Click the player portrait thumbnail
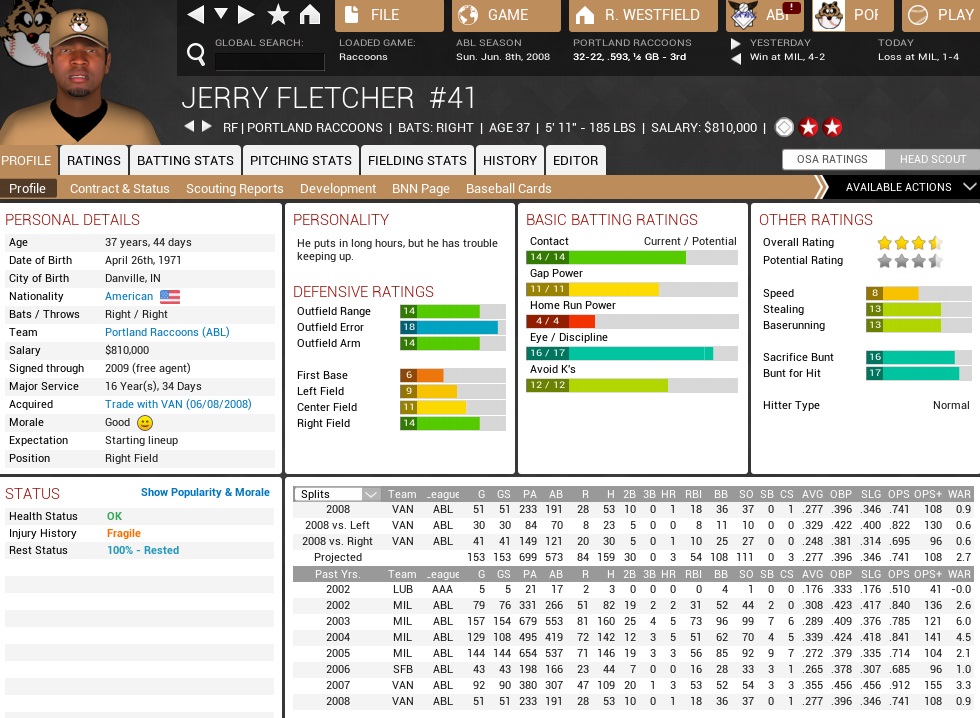 [x=81, y=74]
